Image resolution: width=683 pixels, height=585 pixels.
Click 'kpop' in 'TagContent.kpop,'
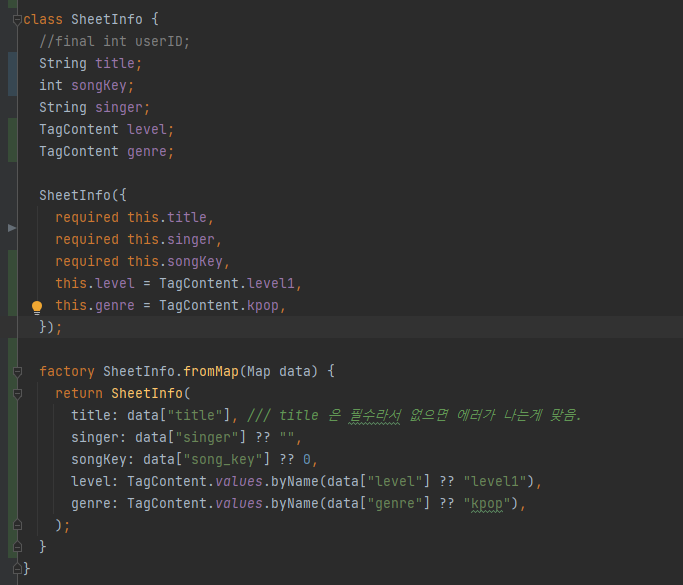(x=263, y=305)
